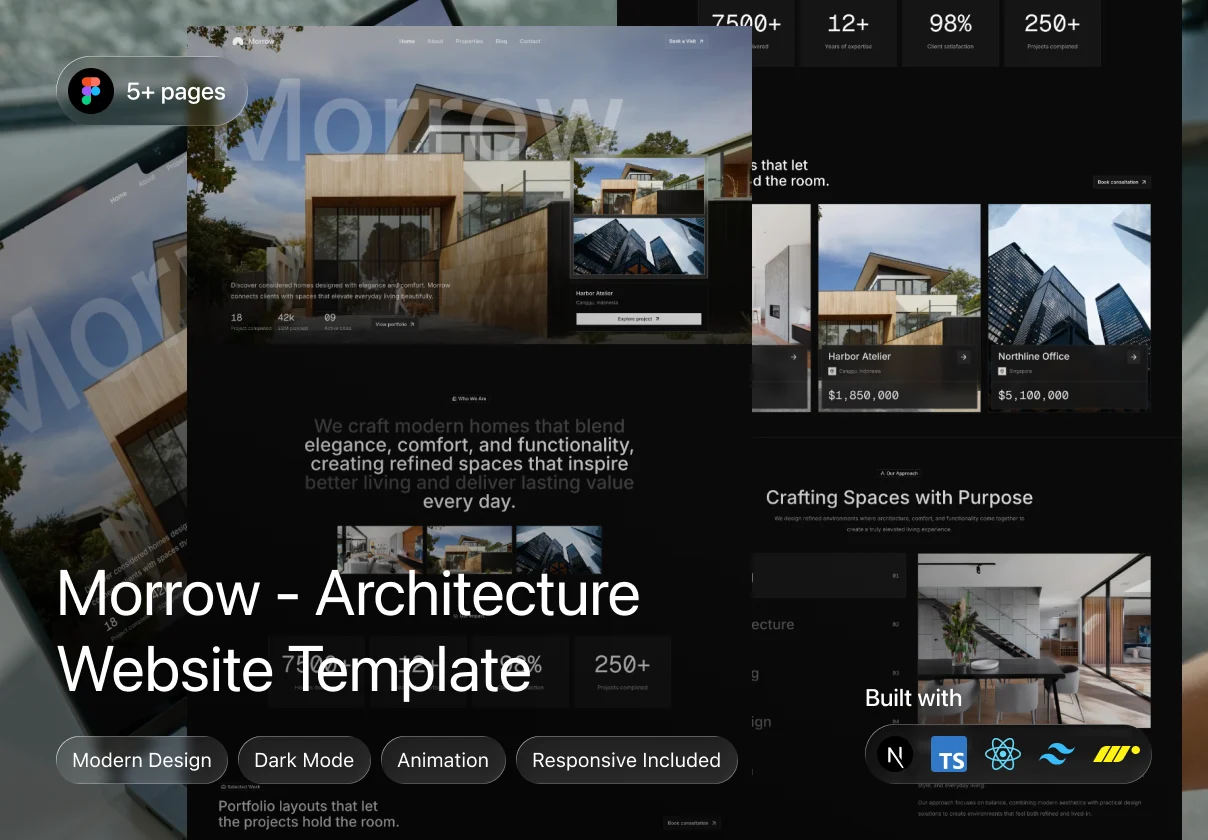Click the Harbor Atelier title above Explore project

[594, 293]
